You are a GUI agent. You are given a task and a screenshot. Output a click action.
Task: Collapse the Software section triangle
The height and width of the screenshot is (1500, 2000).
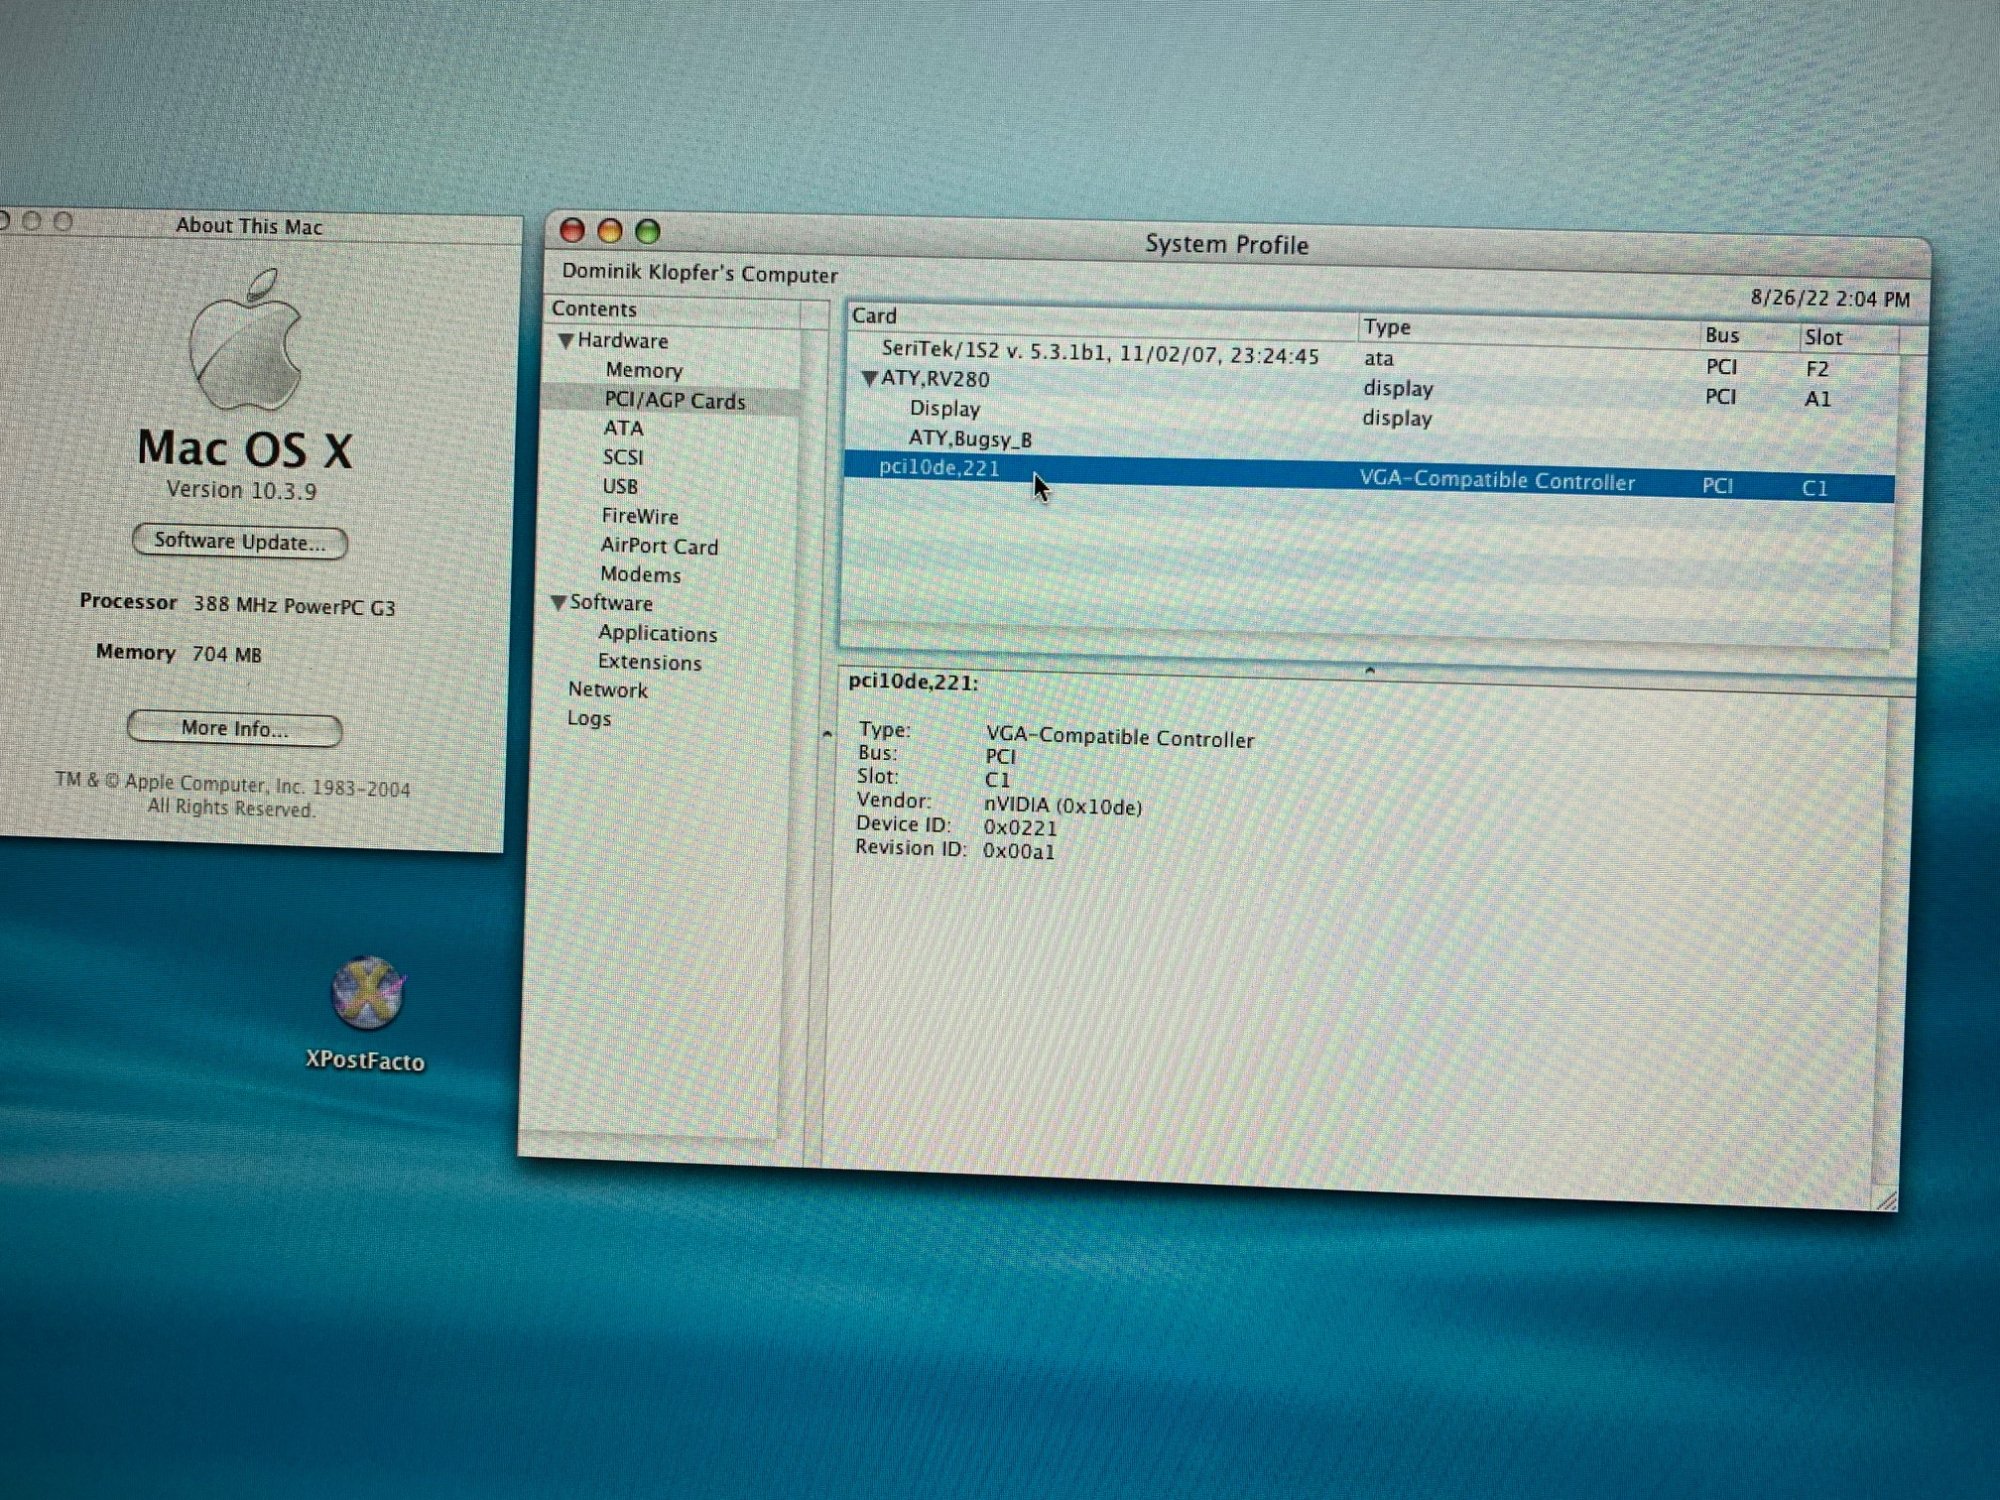tap(559, 603)
